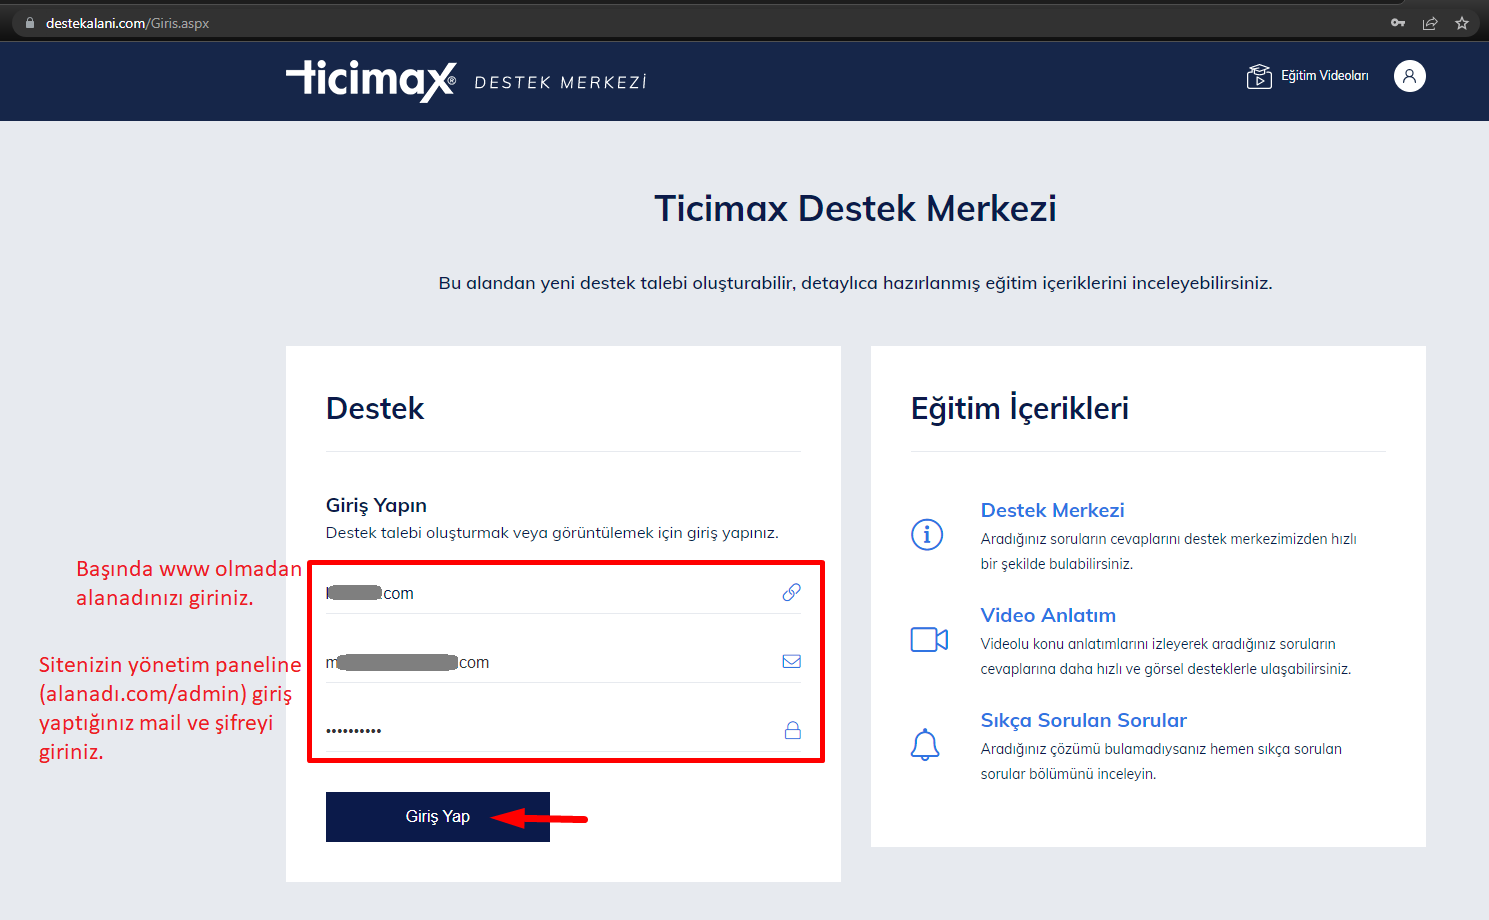Open the Destek Merkezi link
Screen dimensions: 1489x920
pos(1052,510)
